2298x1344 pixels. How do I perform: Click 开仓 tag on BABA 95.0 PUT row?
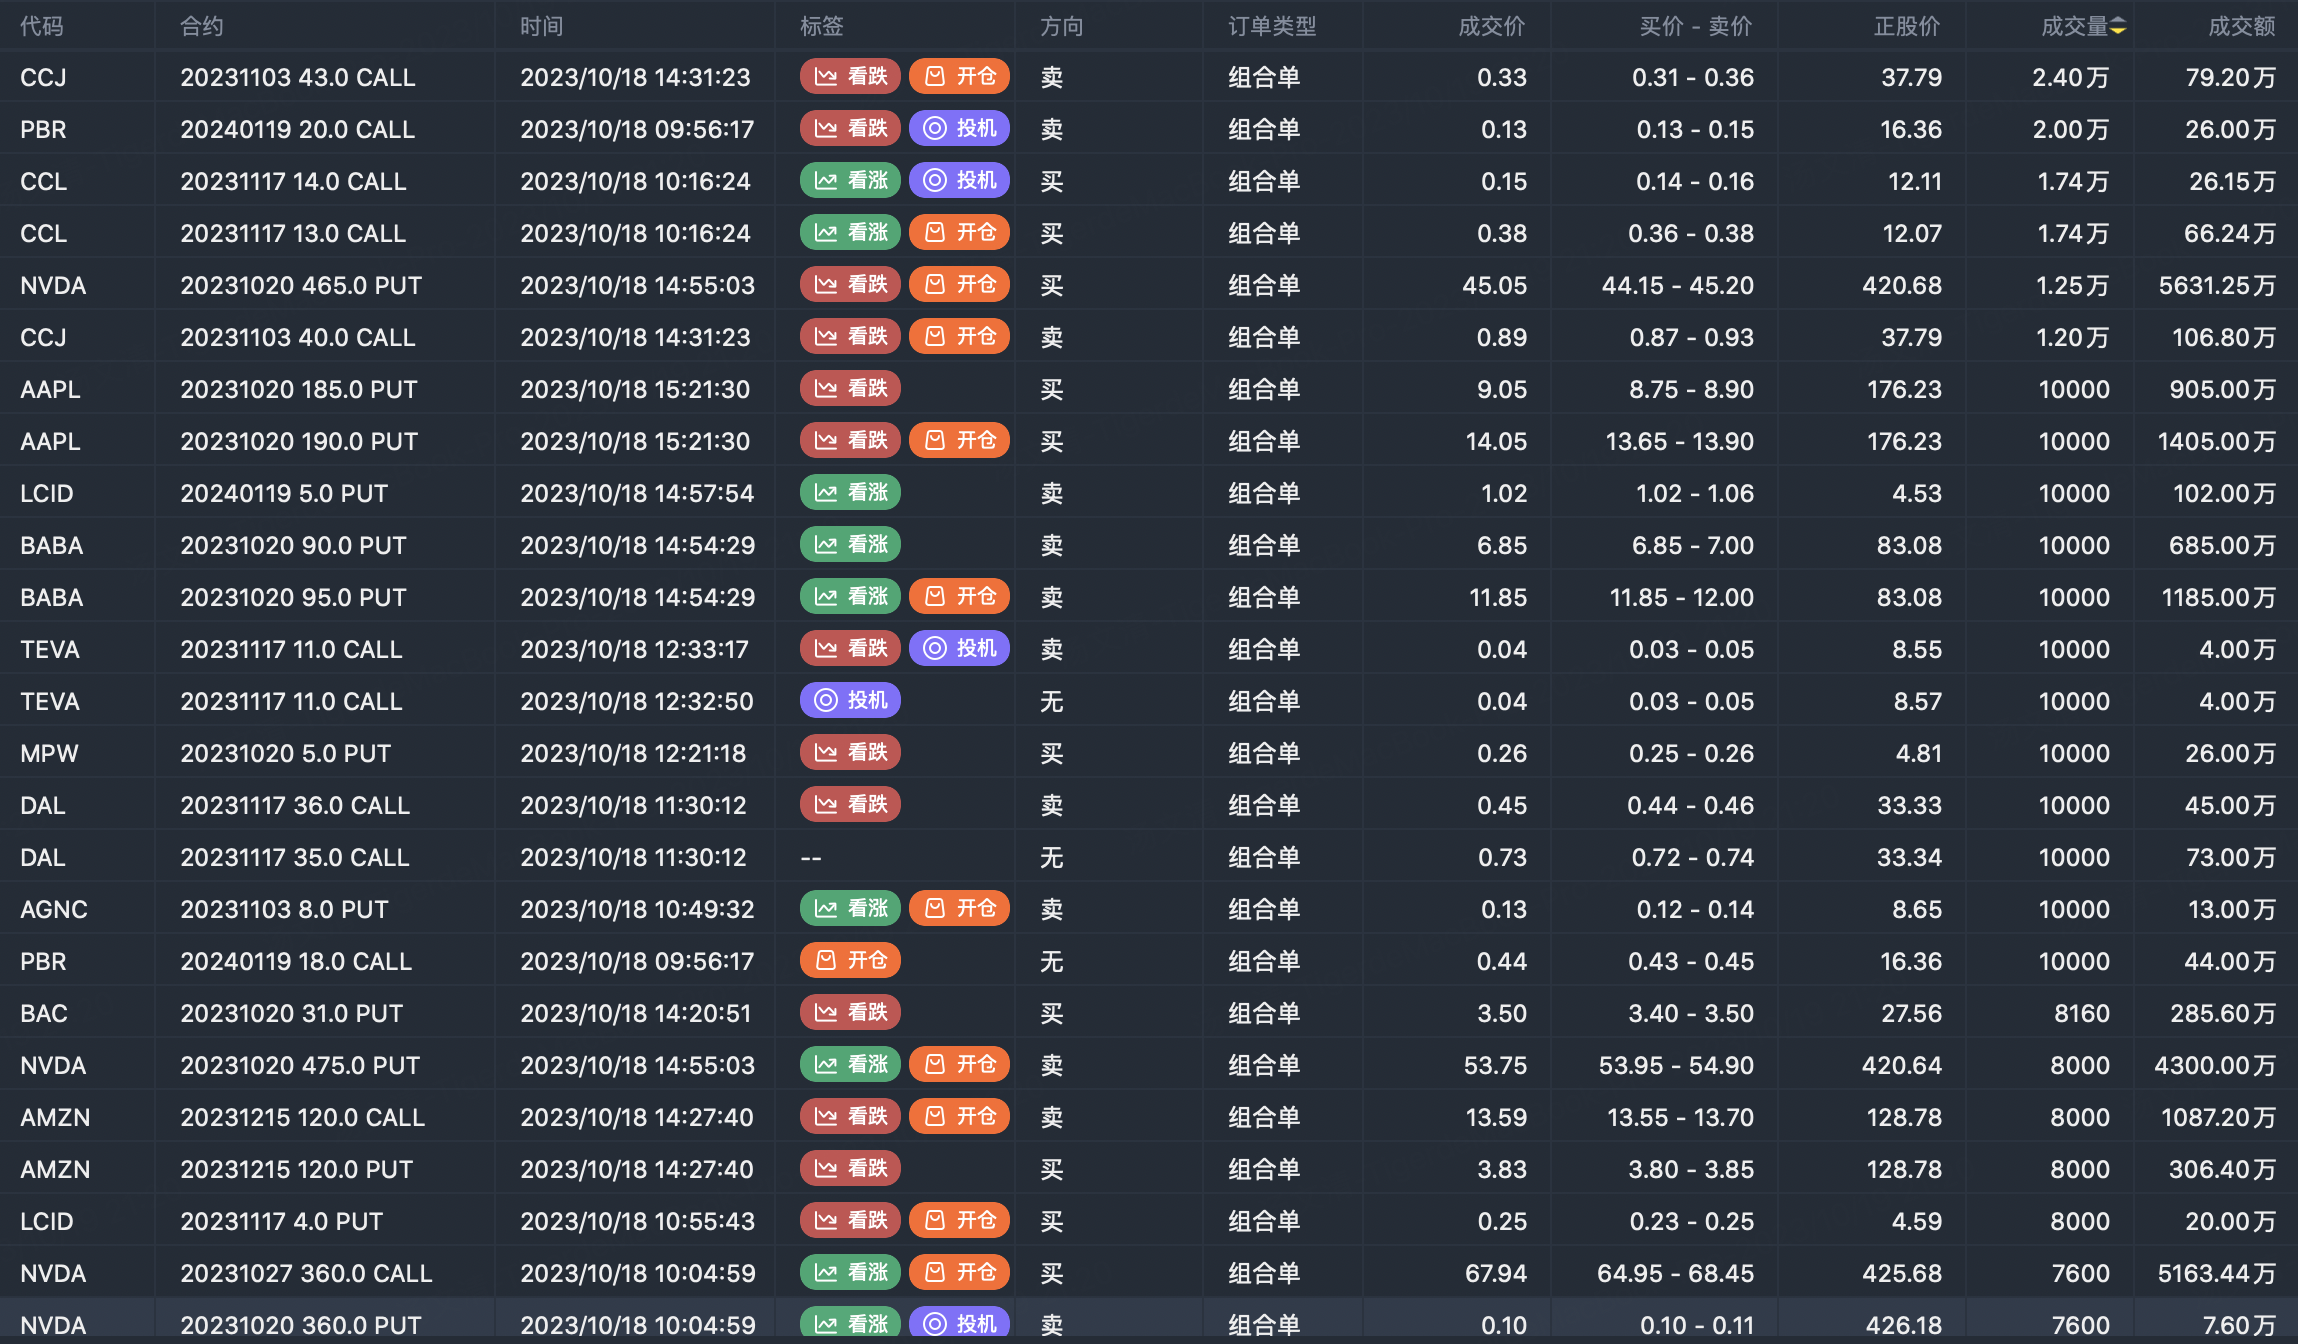tap(960, 597)
